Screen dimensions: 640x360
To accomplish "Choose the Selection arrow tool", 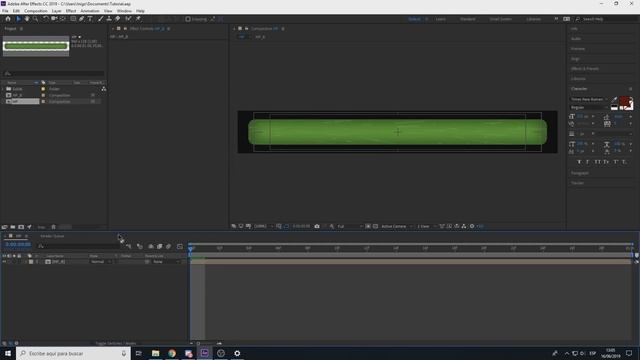I will 18,19.
